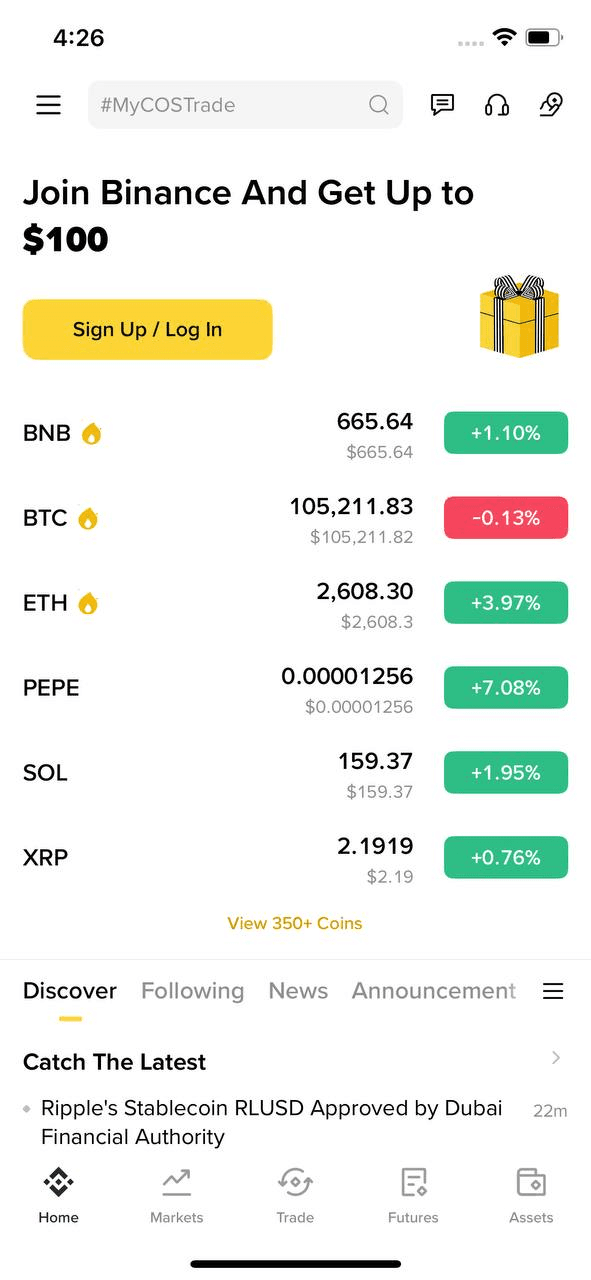Tap the yellow gift box image
Screen dimensions: 591x1280
click(519, 316)
